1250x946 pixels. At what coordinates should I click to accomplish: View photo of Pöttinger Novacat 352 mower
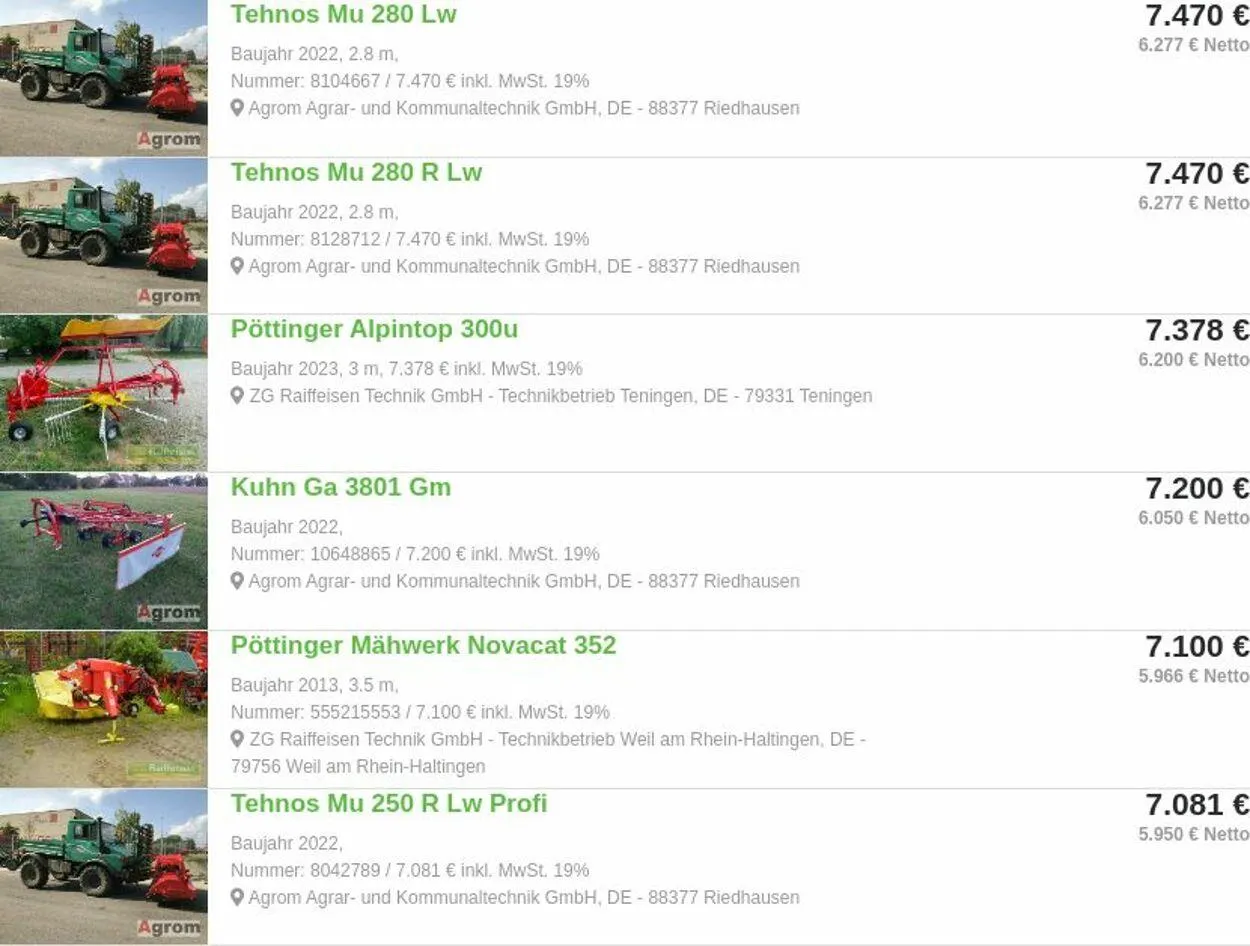point(104,709)
